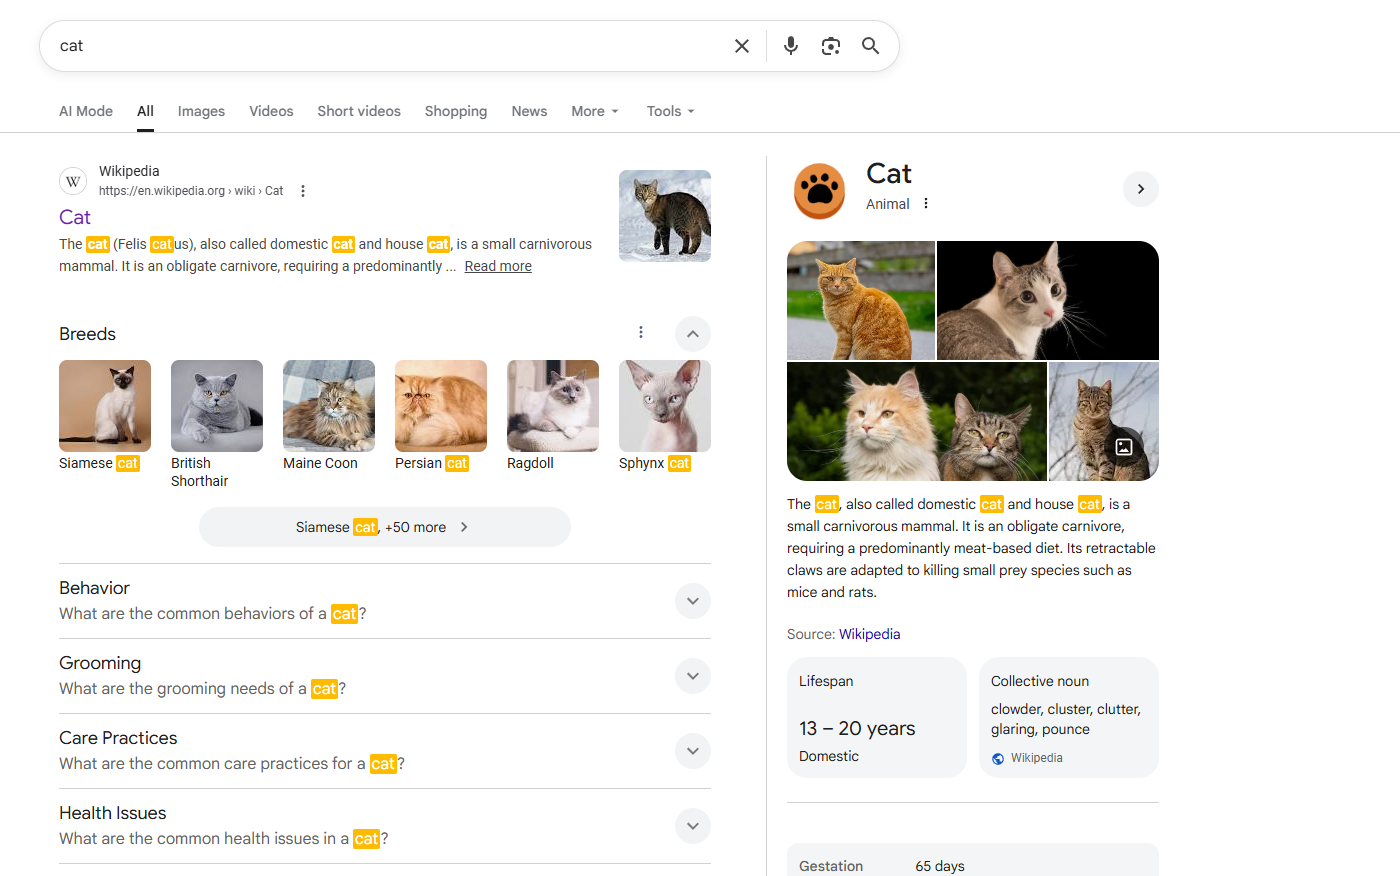Click the magnifying glass search icon

point(869,45)
